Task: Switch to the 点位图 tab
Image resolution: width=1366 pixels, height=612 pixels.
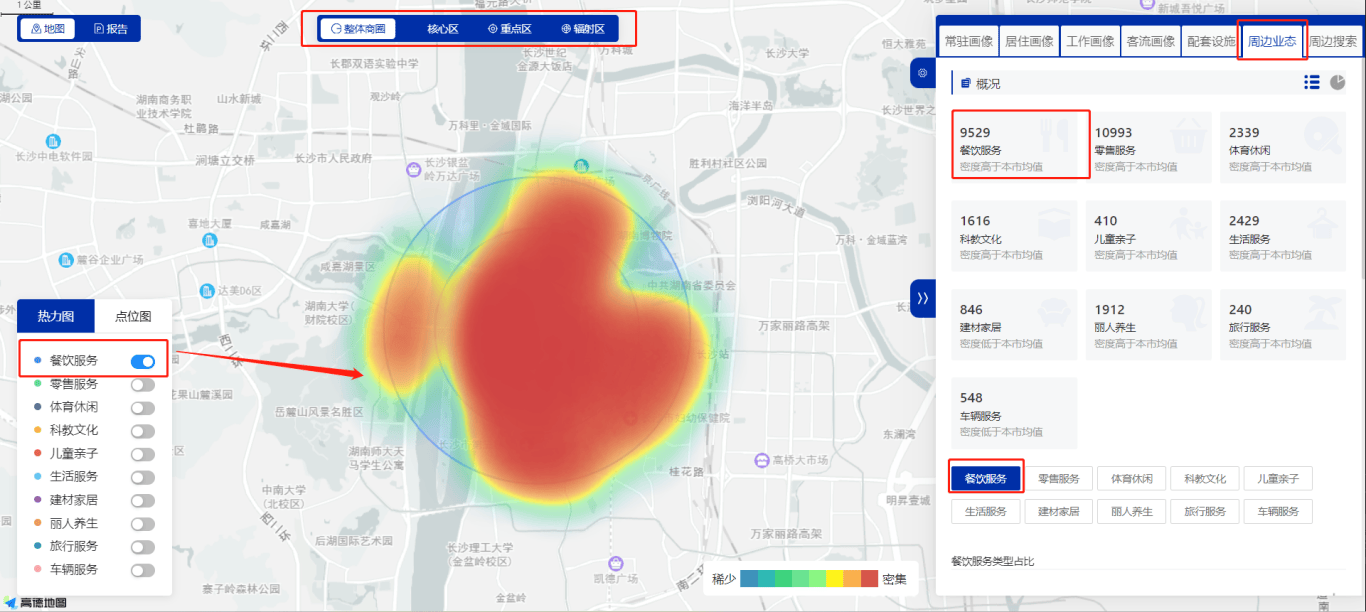Action: pyautogui.click(x=133, y=316)
